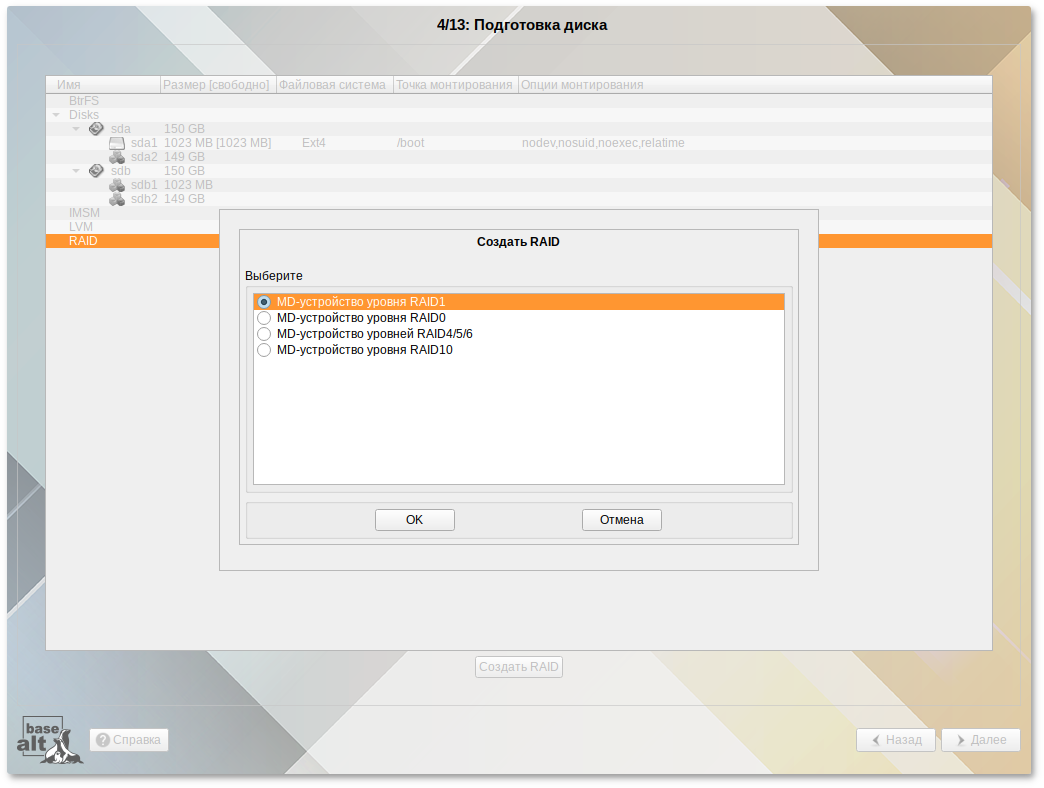Click the sda1 partition icon
1044x788 pixels.
(117, 143)
